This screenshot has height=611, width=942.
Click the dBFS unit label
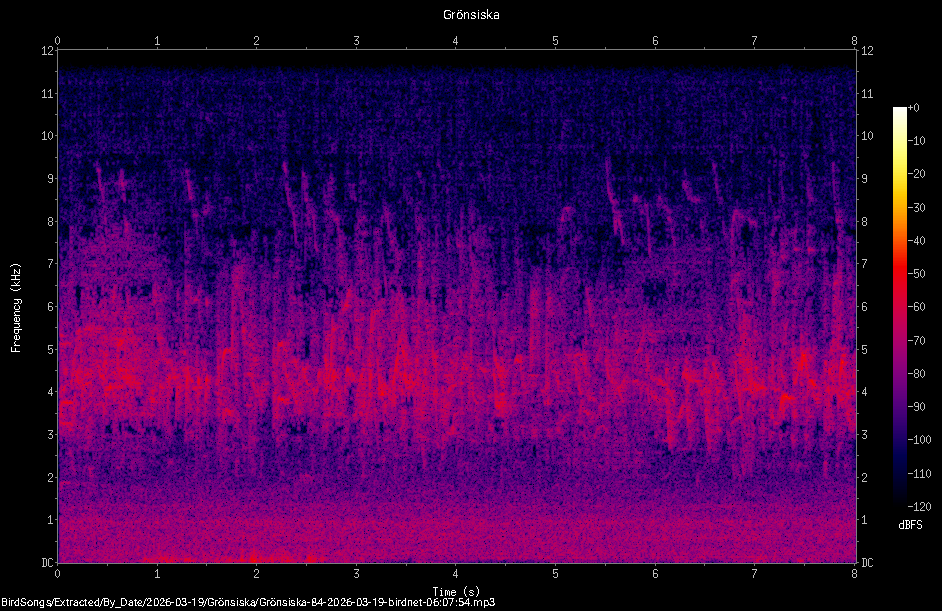[x=910, y=525]
